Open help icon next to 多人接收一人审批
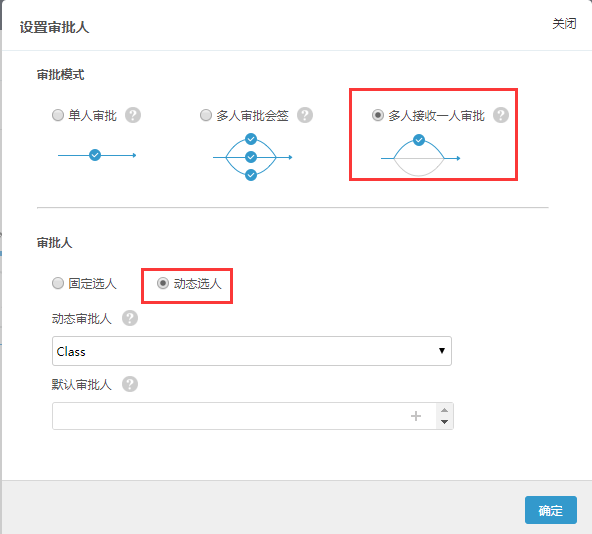The image size is (592, 534). (x=501, y=115)
